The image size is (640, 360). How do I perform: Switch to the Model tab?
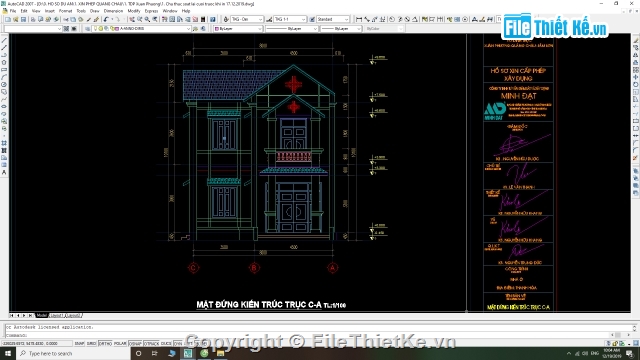41,316
